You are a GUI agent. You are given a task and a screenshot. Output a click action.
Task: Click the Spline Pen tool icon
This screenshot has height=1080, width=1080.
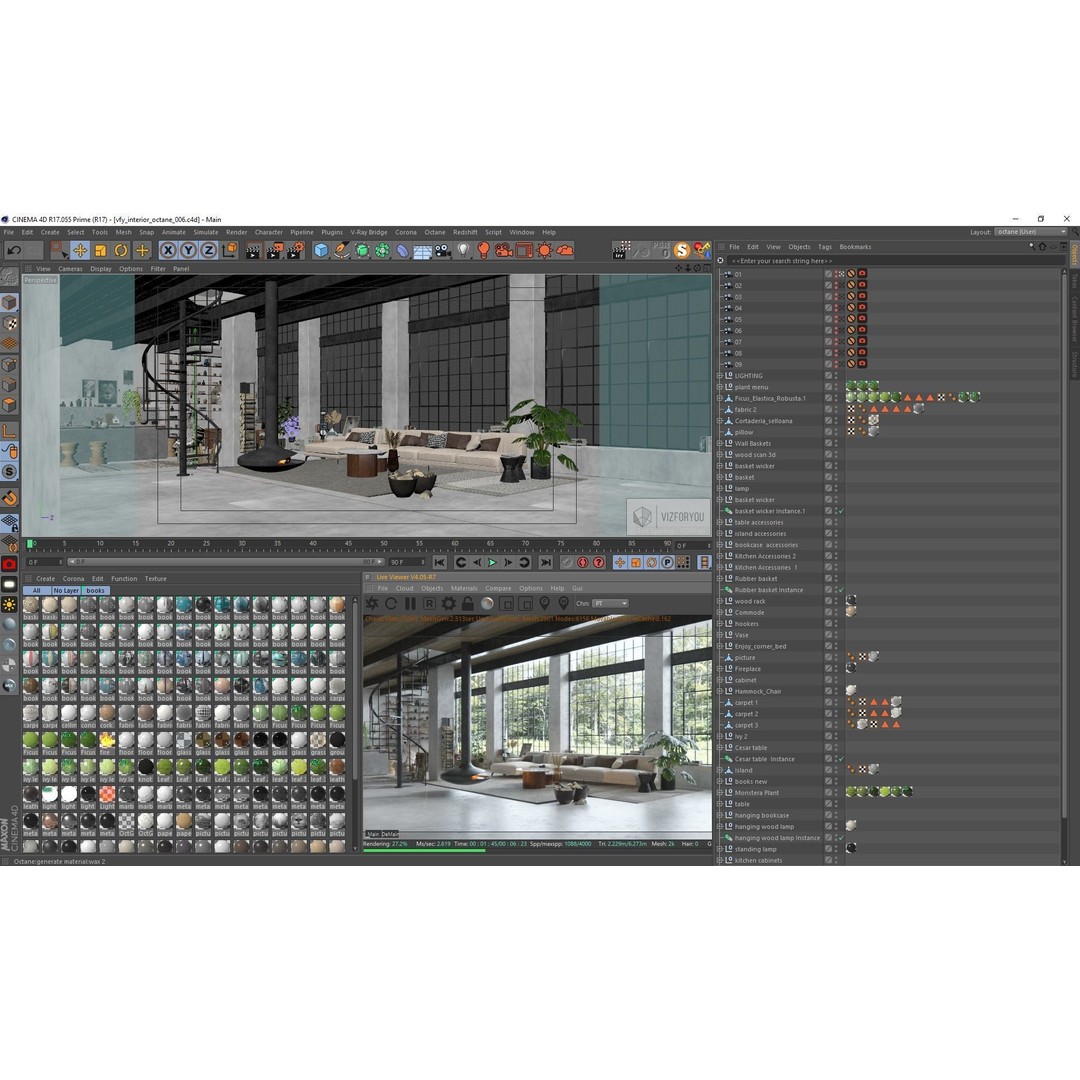[x=342, y=251]
